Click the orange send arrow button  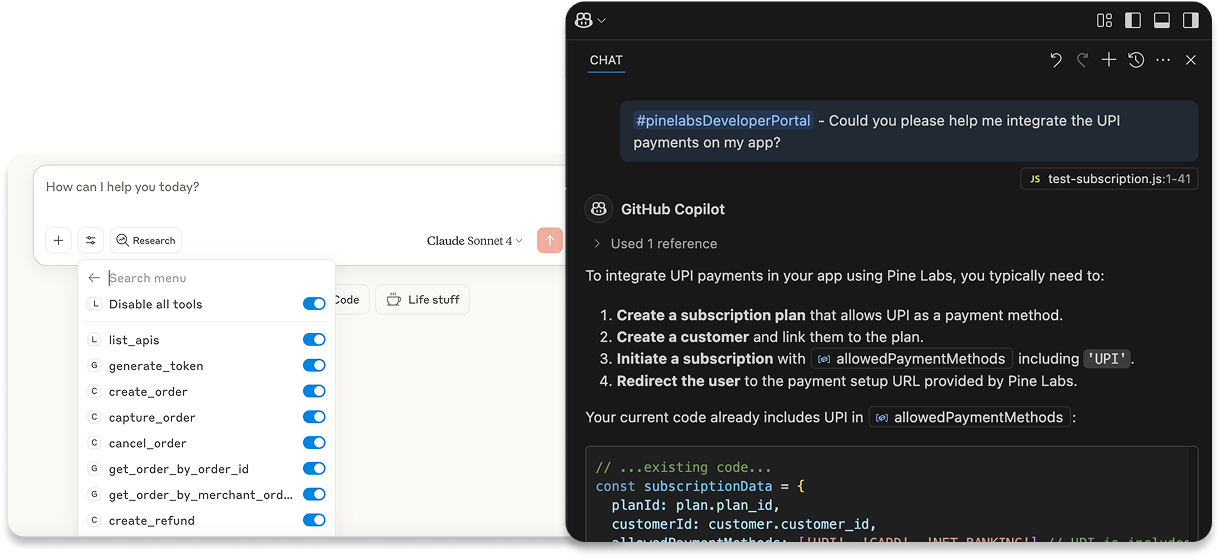click(550, 240)
